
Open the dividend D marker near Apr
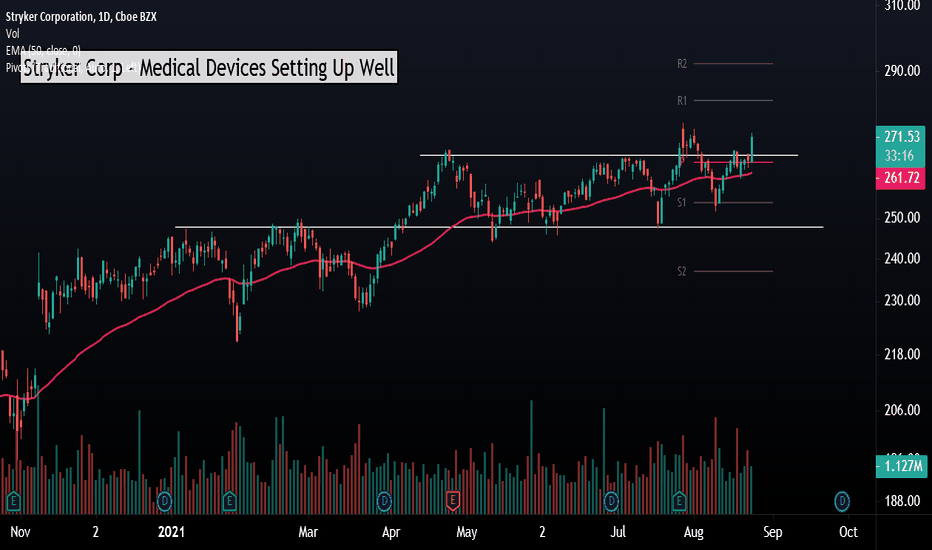point(385,501)
